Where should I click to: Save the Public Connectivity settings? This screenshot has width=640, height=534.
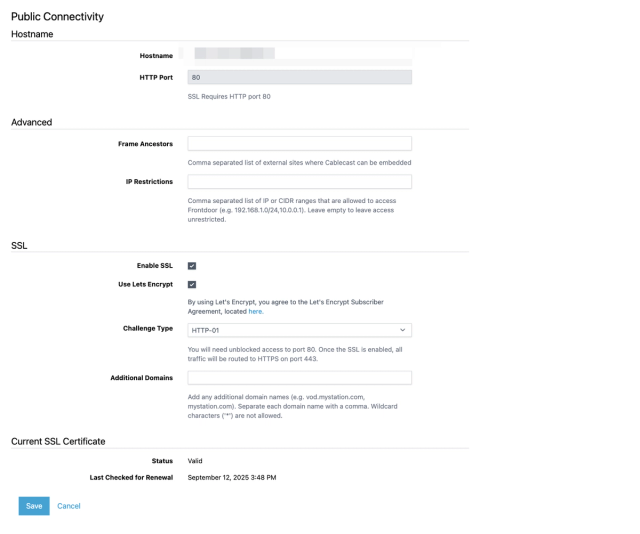[x=34, y=506]
